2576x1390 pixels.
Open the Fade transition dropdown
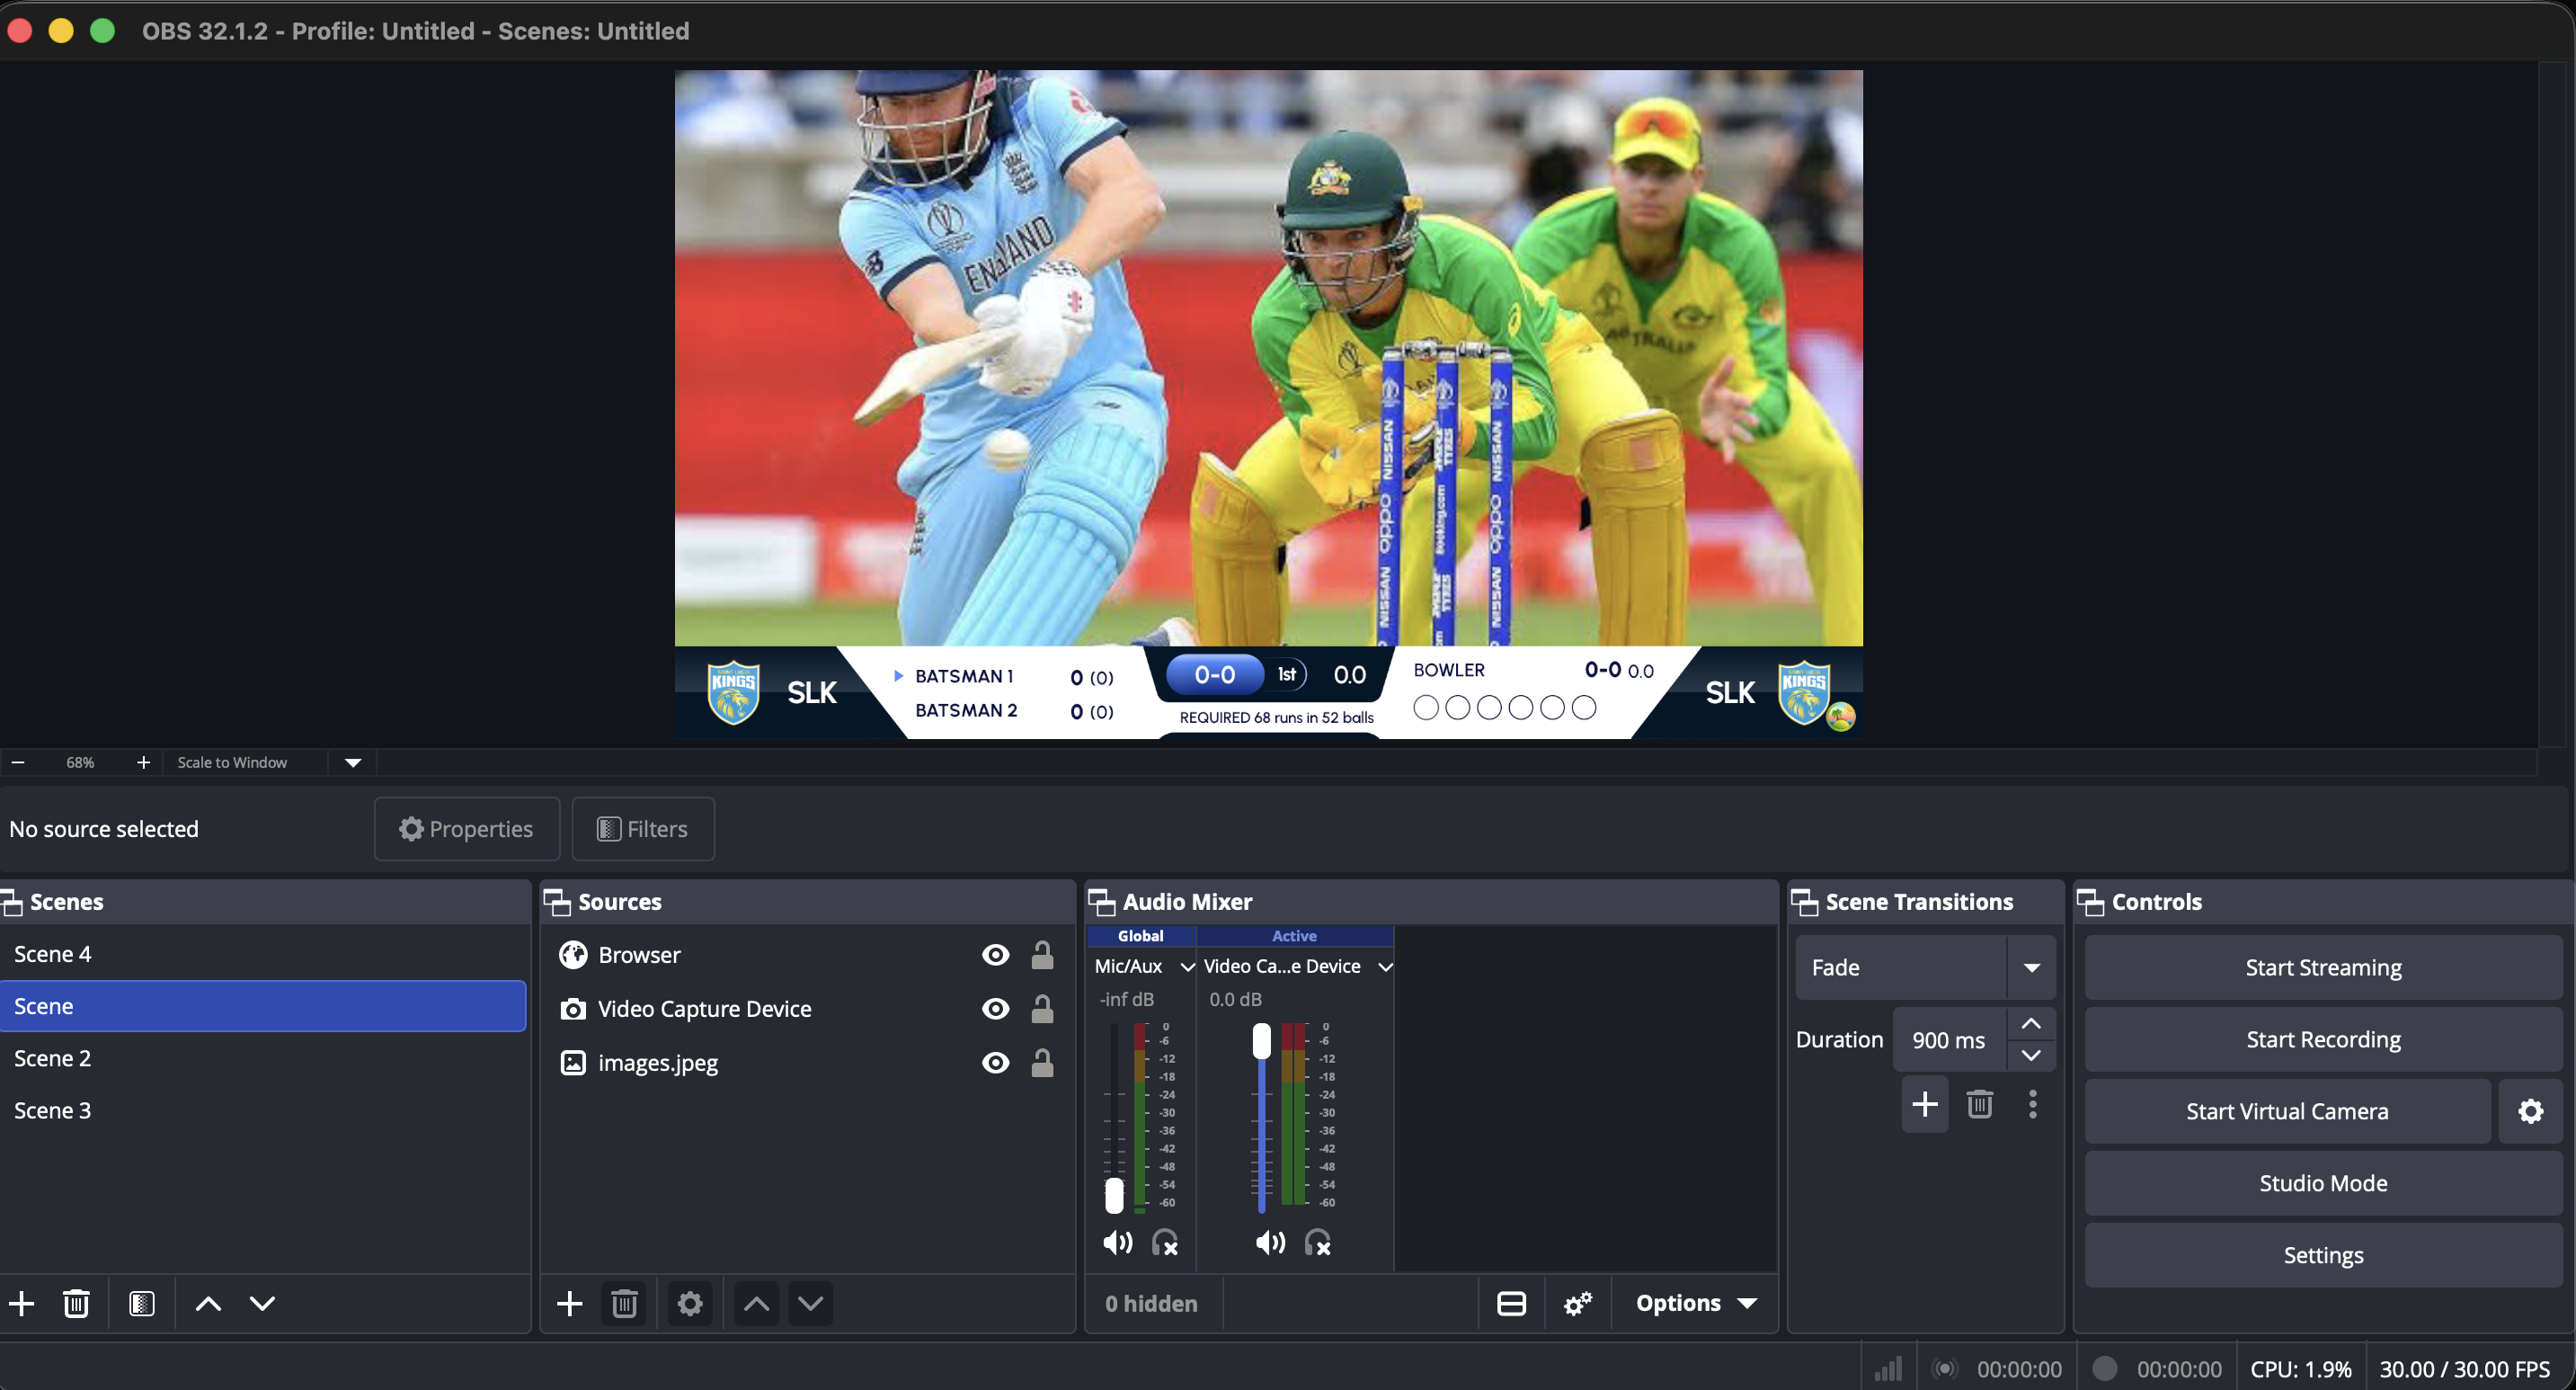point(2031,967)
